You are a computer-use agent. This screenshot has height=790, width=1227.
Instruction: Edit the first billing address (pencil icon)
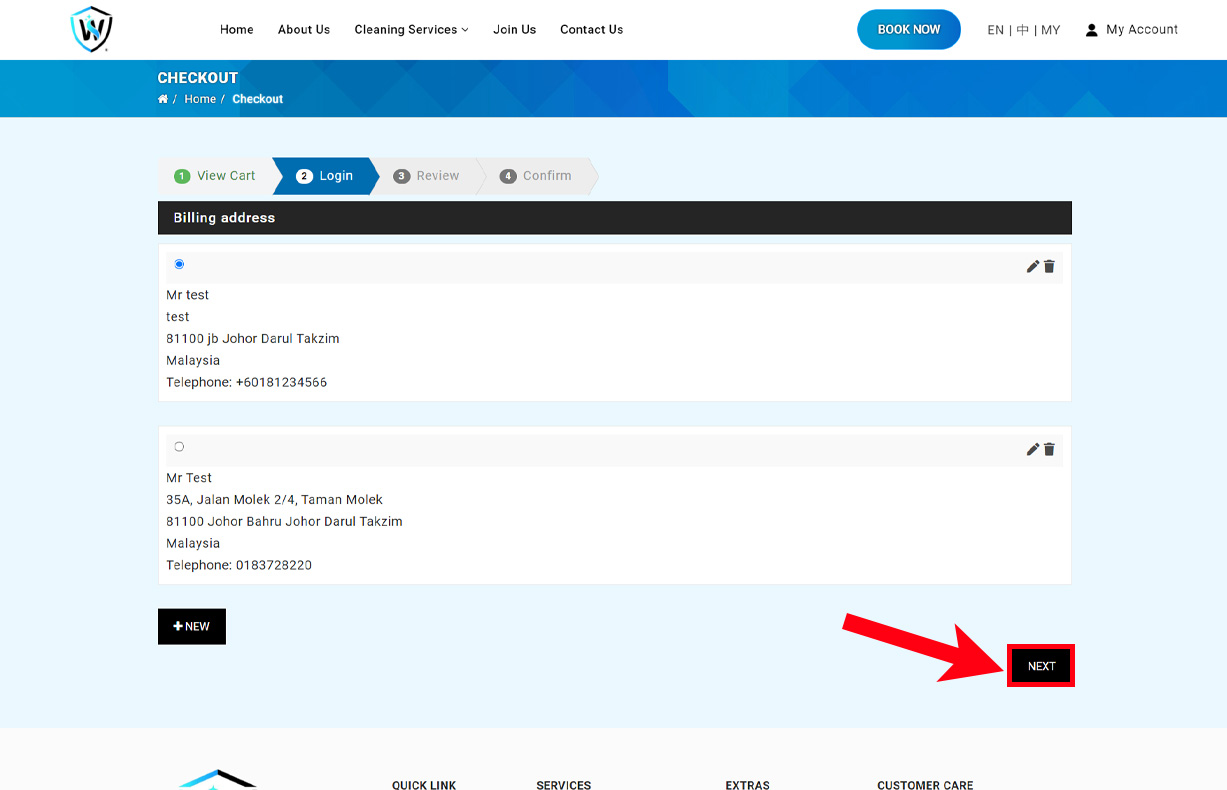pos(1033,266)
